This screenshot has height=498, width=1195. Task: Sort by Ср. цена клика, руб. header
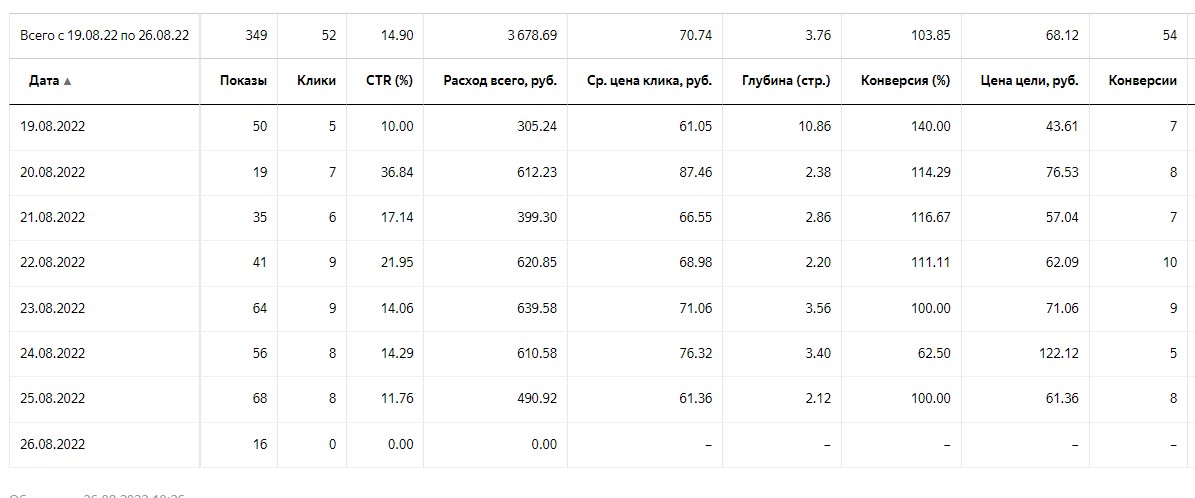[649, 81]
